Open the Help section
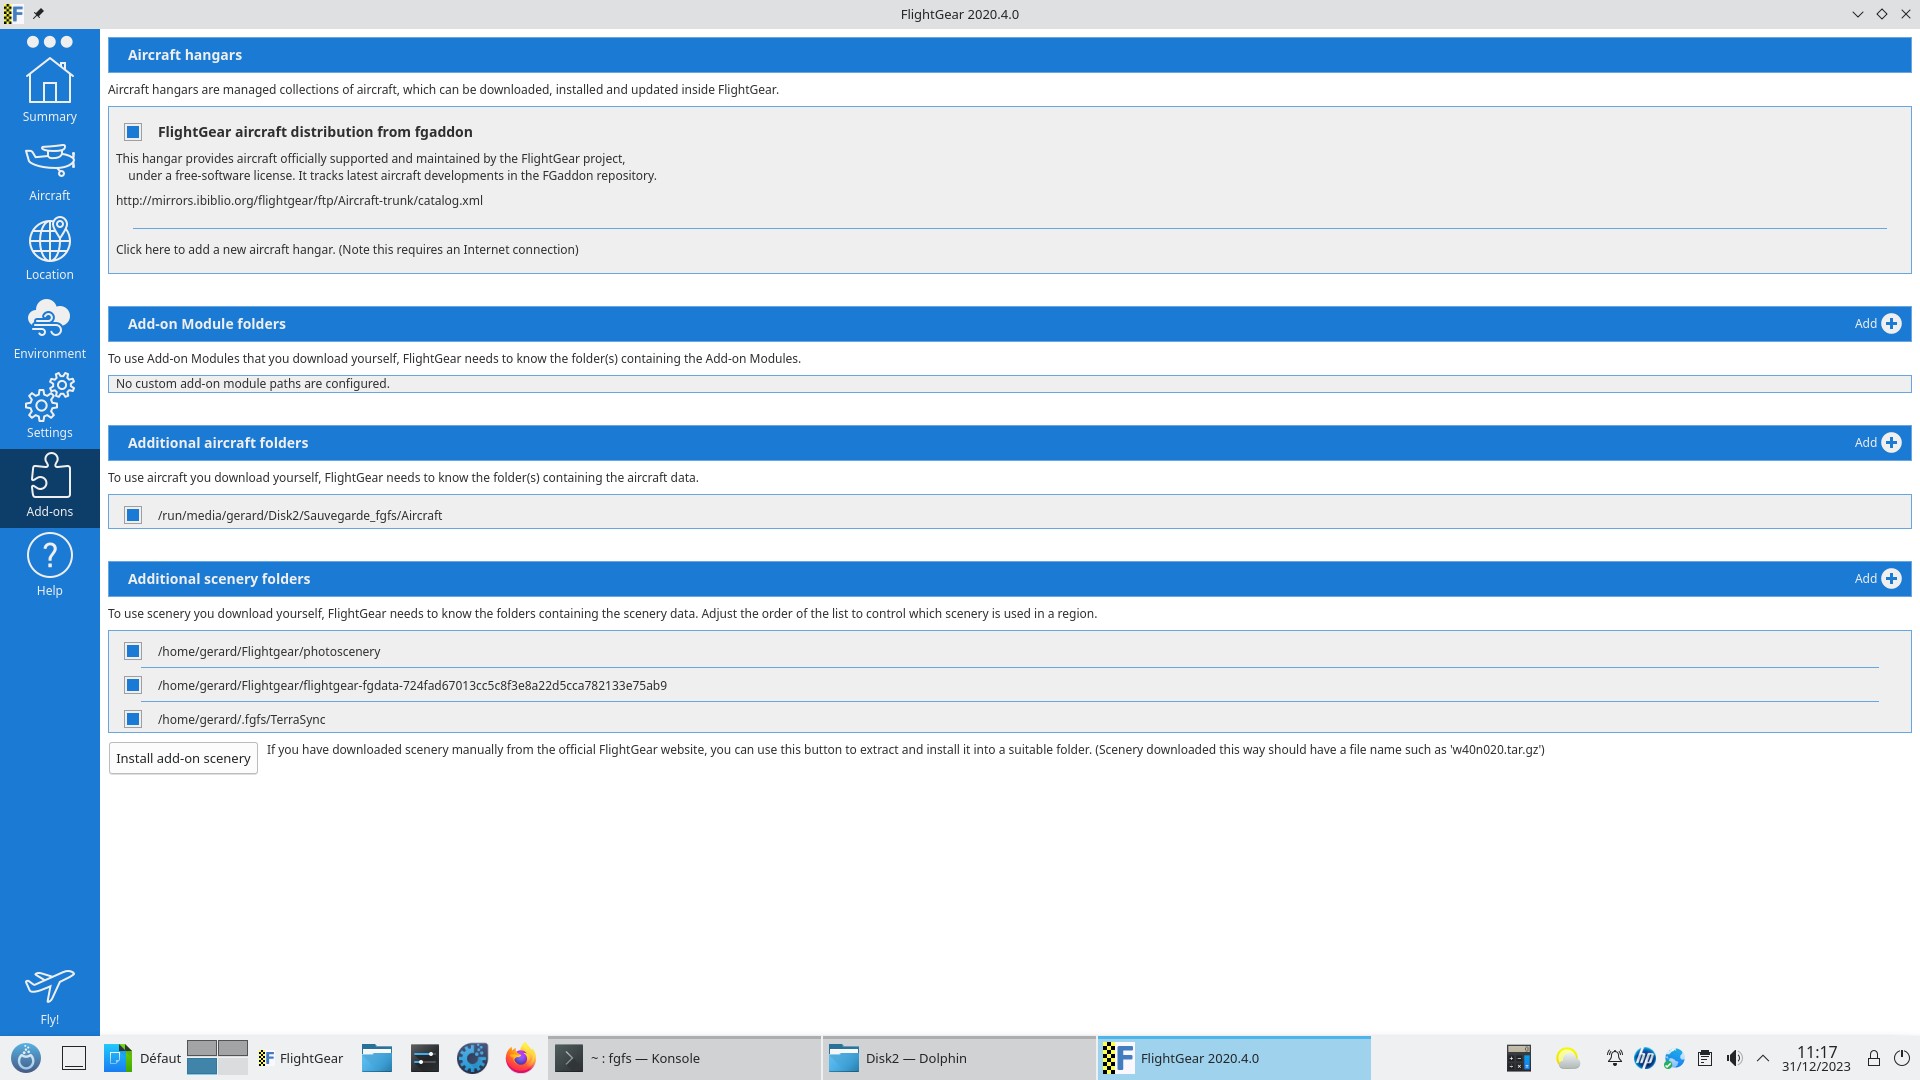Image resolution: width=1920 pixels, height=1080 pixels. tap(49, 565)
